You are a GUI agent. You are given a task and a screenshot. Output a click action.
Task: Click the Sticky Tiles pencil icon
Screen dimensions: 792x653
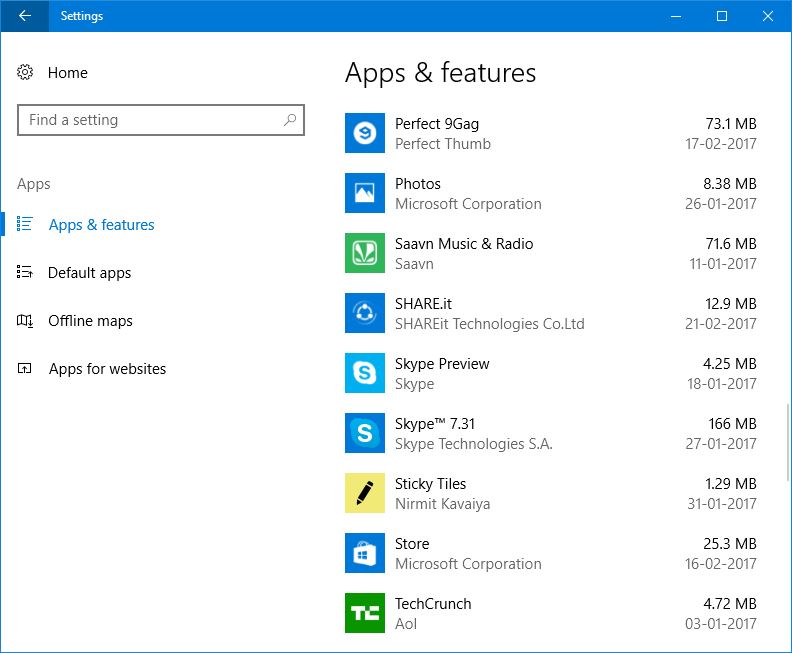(x=365, y=493)
